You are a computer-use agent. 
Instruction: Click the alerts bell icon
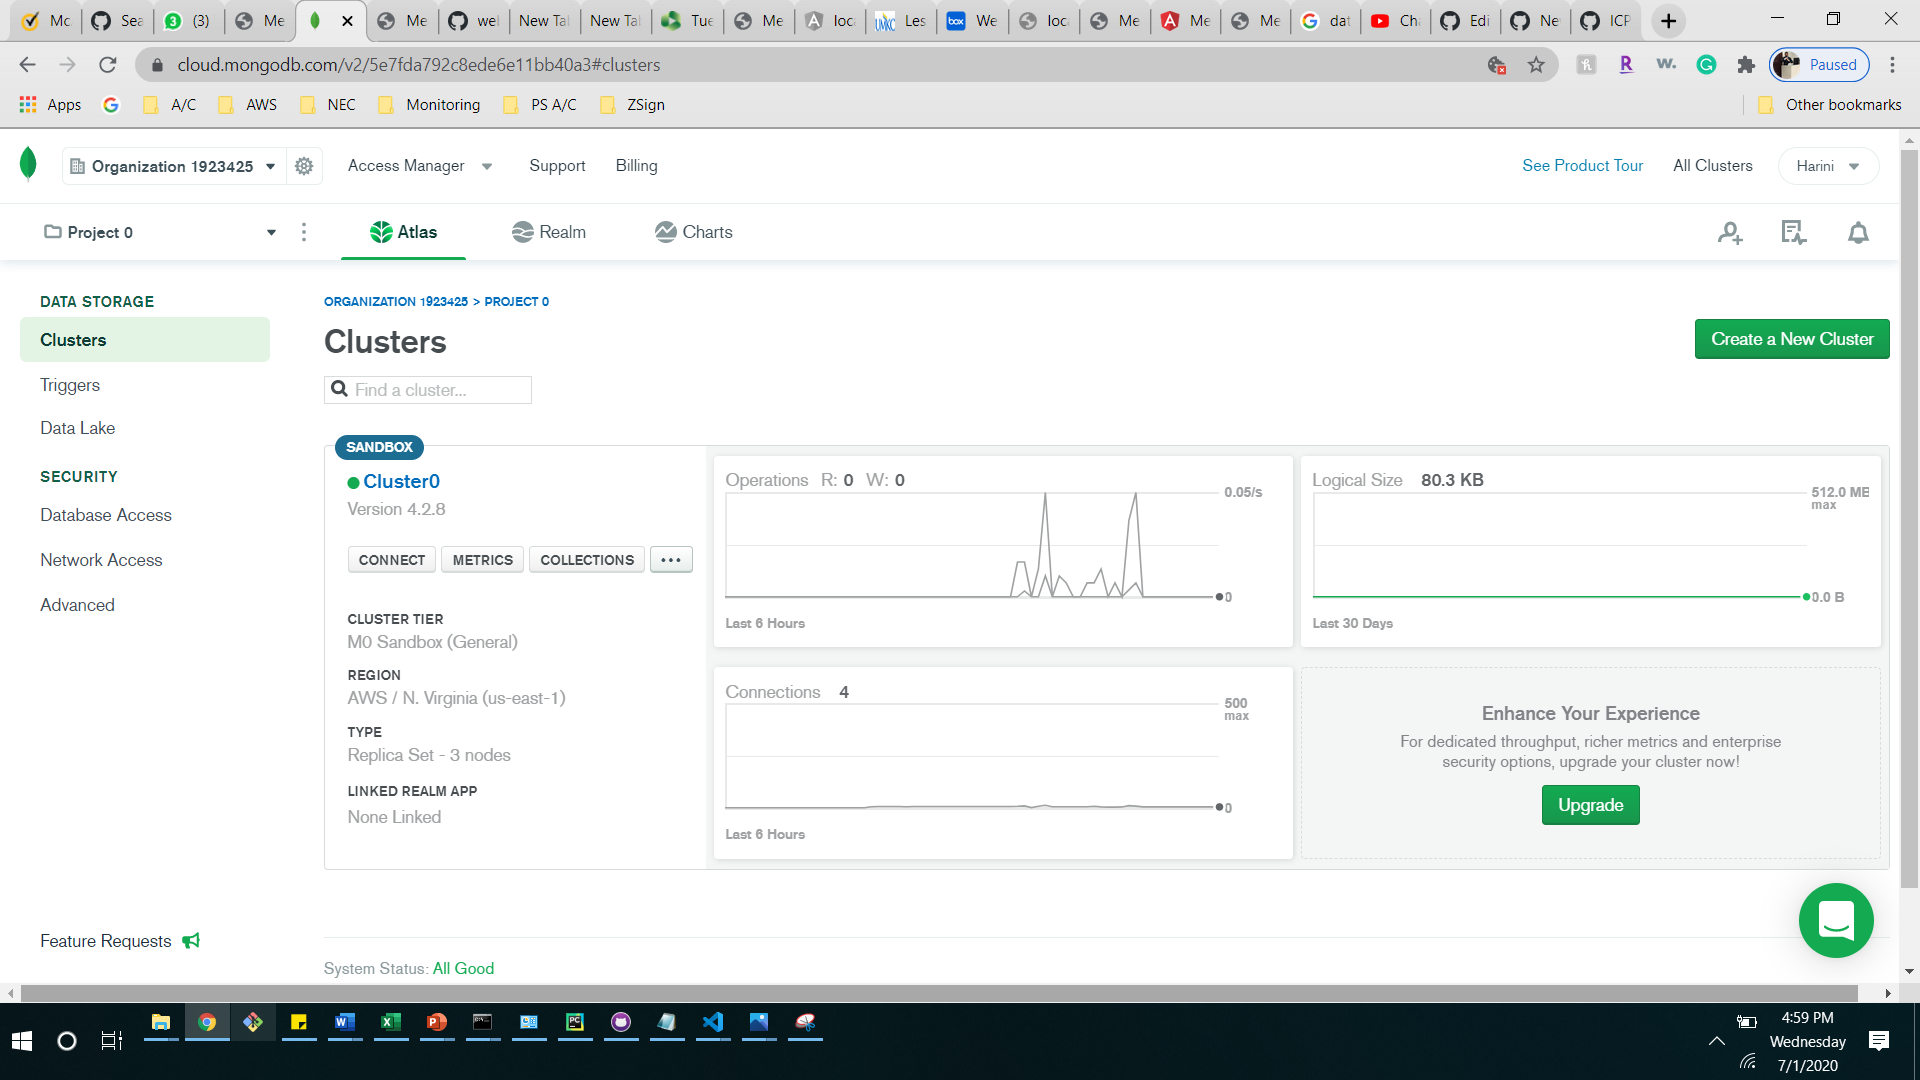click(x=1858, y=233)
